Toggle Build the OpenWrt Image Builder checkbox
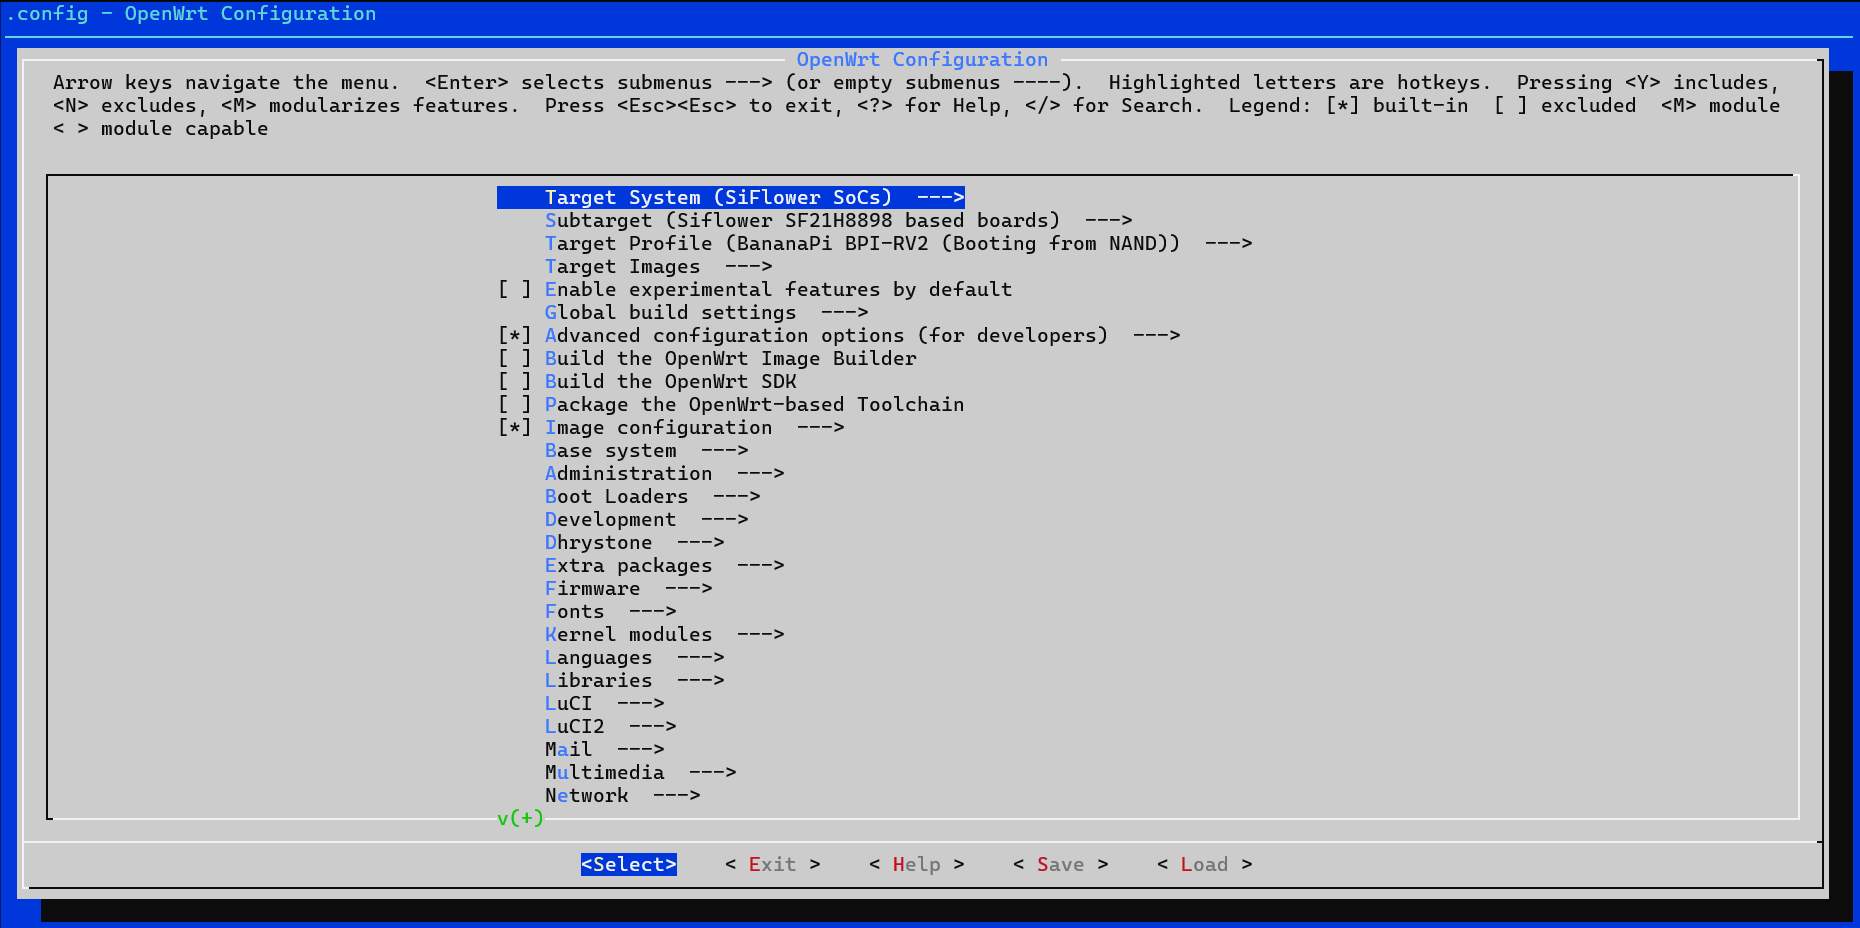1860x928 pixels. coord(515,359)
